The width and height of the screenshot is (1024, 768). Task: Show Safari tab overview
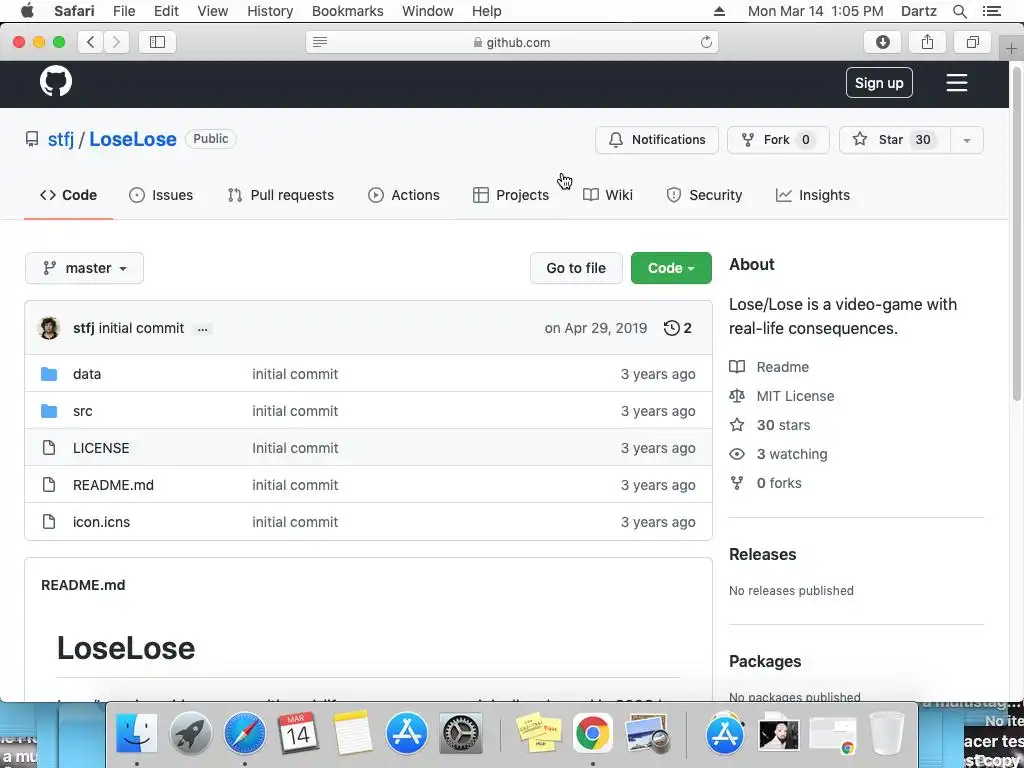click(972, 42)
